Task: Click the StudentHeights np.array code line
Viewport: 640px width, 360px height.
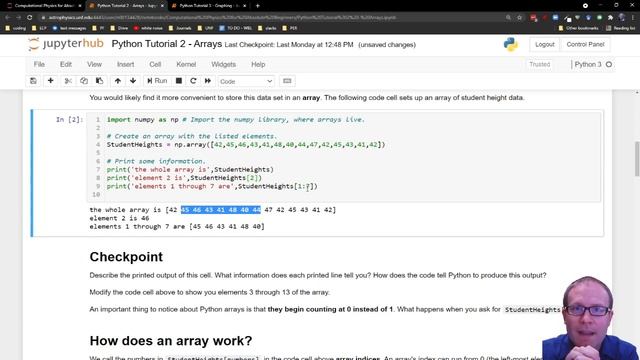Action: click(x=246, y=144)
